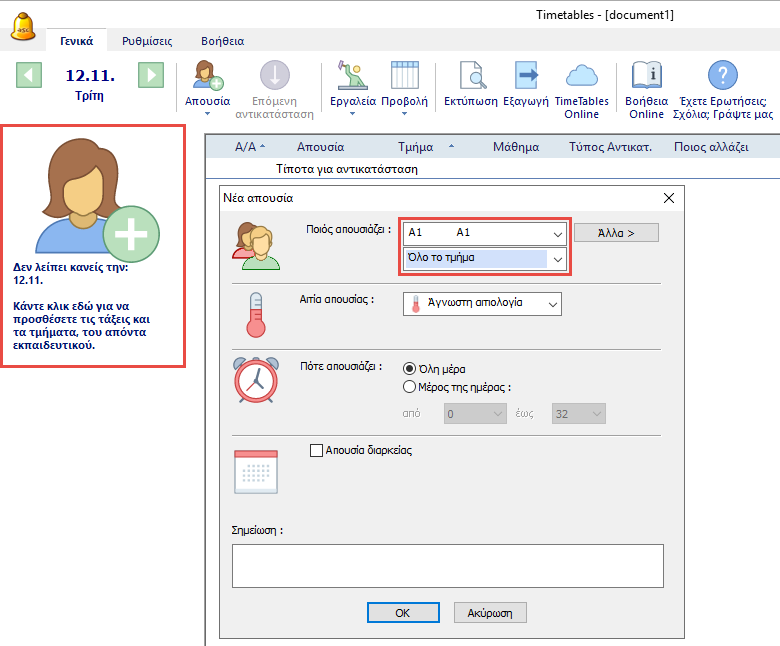The width and height of the screenshot is (780, 646).
Task: Click the question mark feedback icon
Action: coord(722,76)
